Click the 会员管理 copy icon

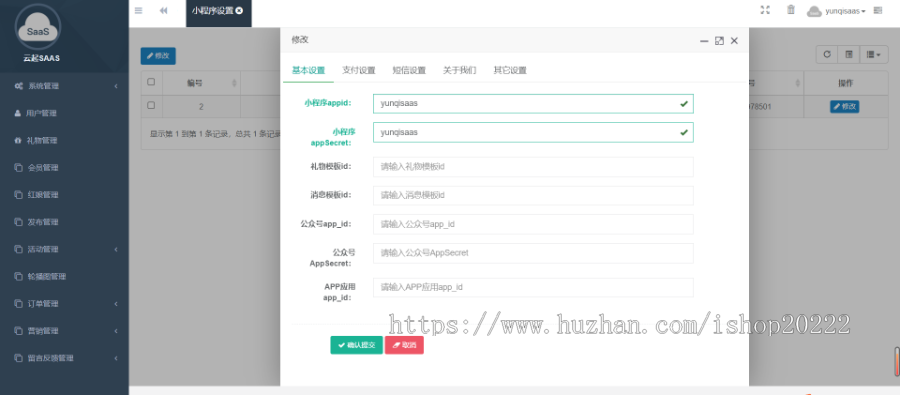18,168
